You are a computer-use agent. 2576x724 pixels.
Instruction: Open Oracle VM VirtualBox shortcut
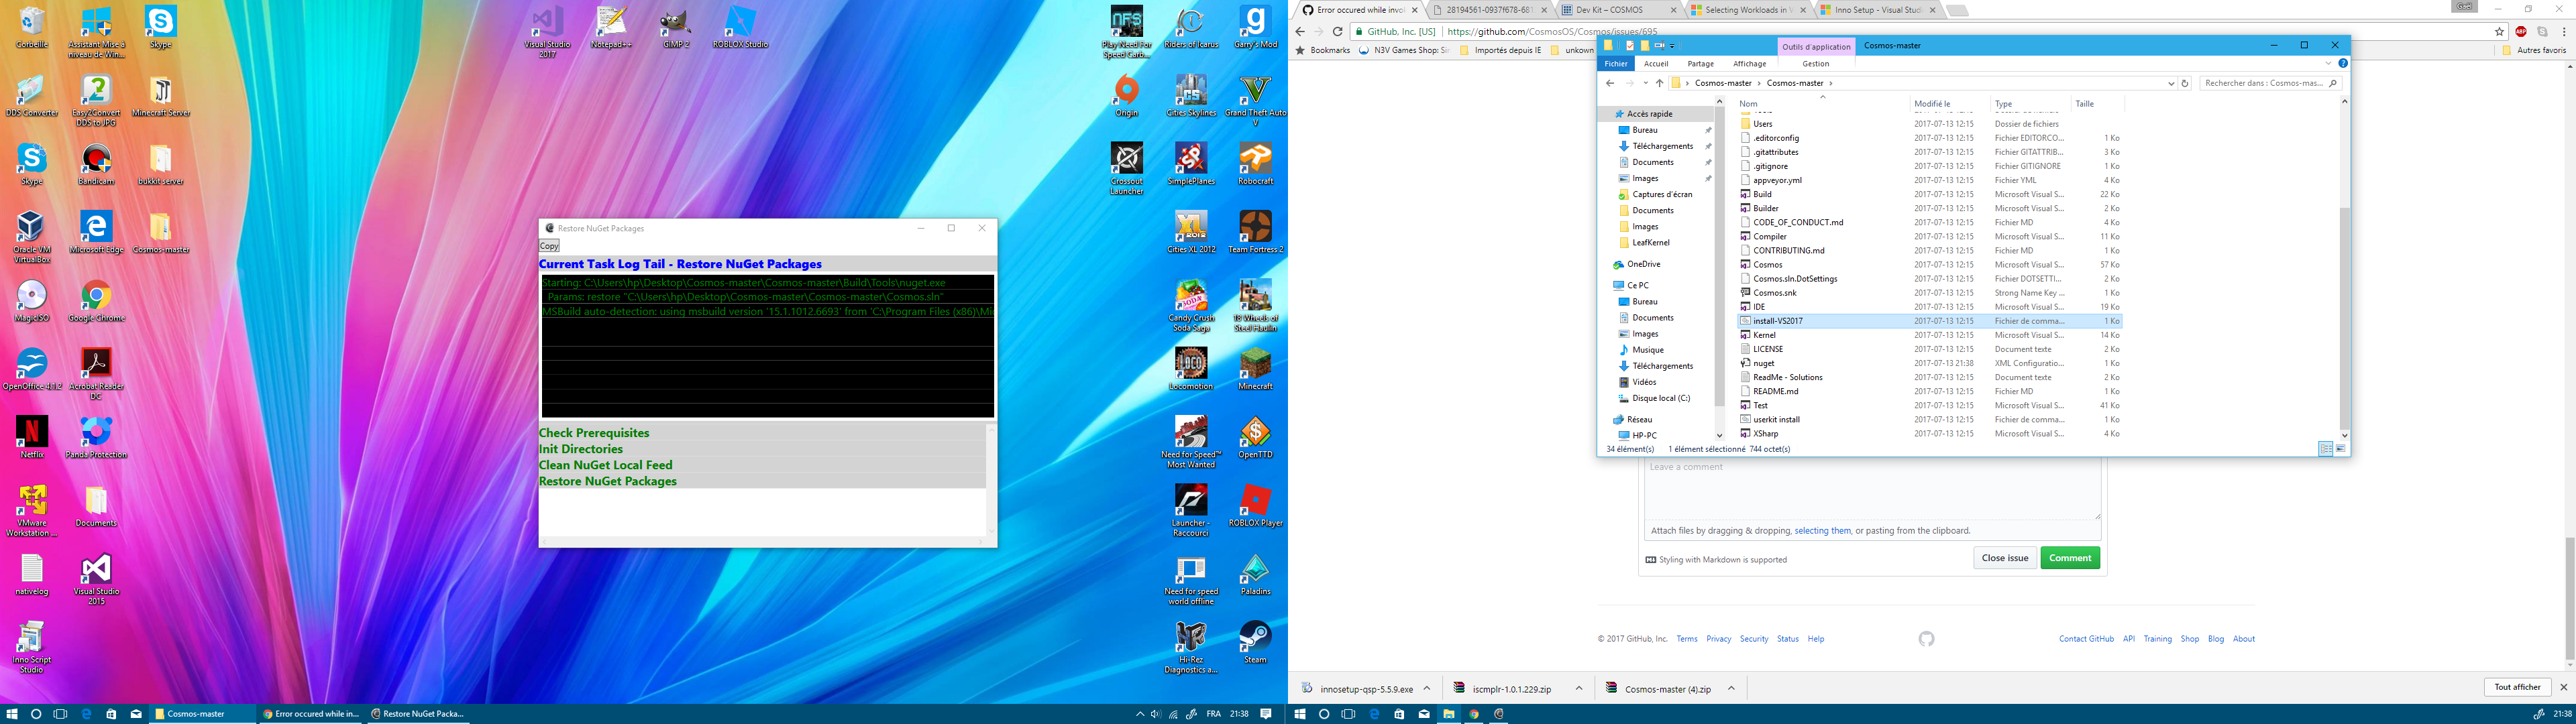click(32, 236)
